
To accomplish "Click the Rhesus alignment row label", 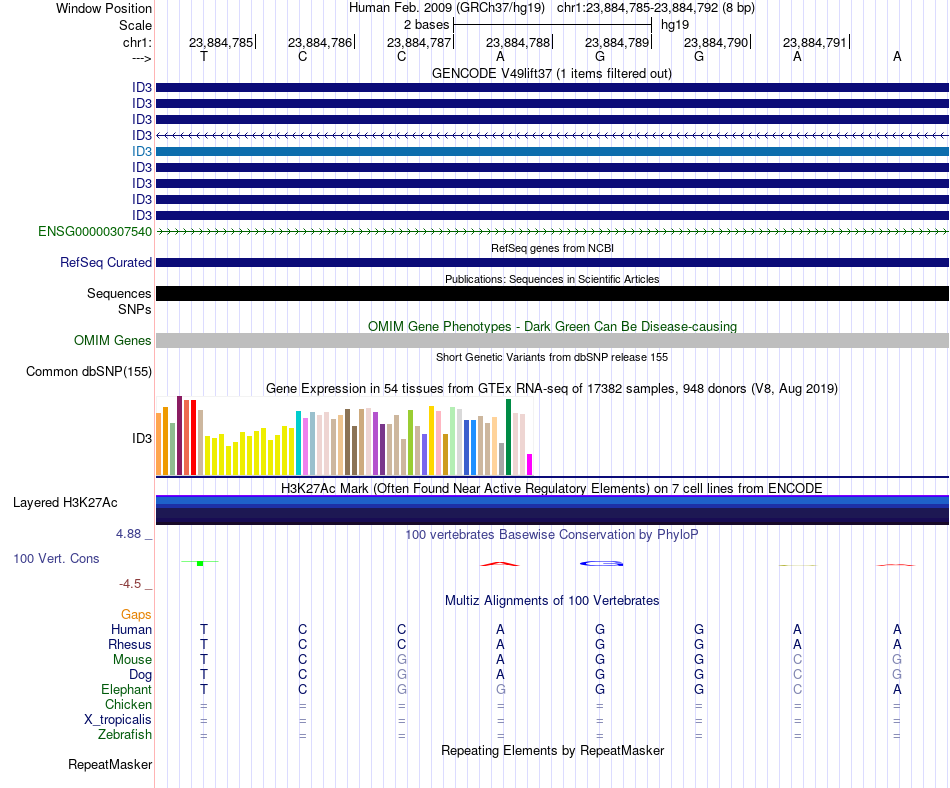I will pyautogui.click(x=130, y=644).
